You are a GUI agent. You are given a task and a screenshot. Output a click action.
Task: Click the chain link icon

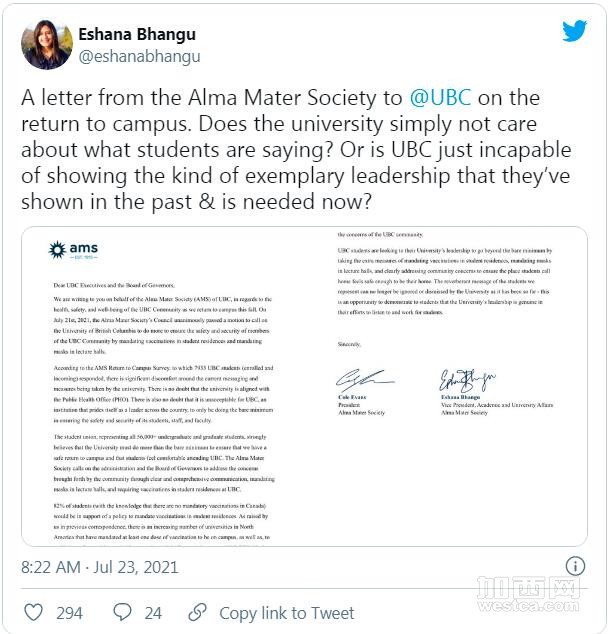(197, 612)
